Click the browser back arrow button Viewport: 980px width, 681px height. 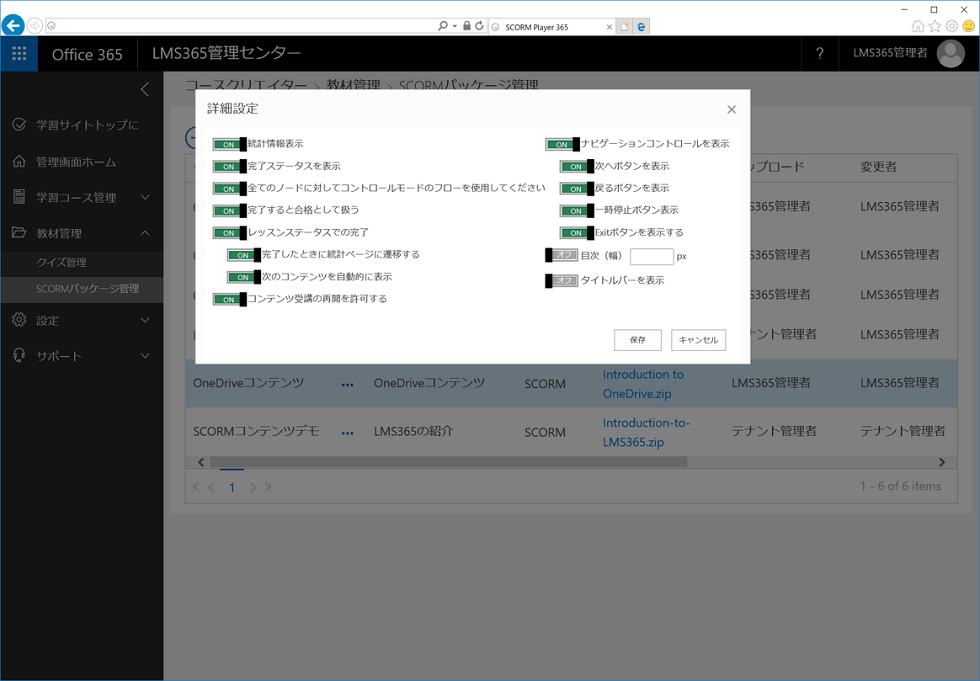click(13, 26)
